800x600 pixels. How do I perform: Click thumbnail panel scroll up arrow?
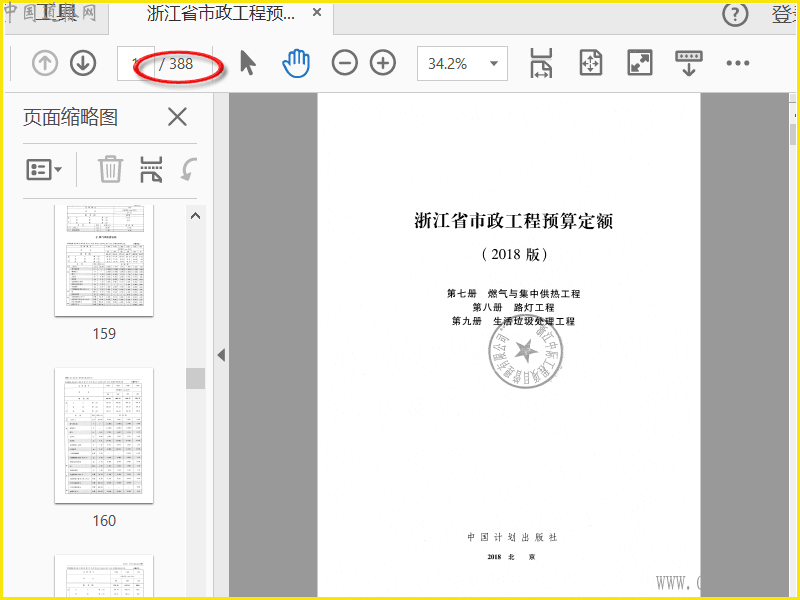click(195, 216)
